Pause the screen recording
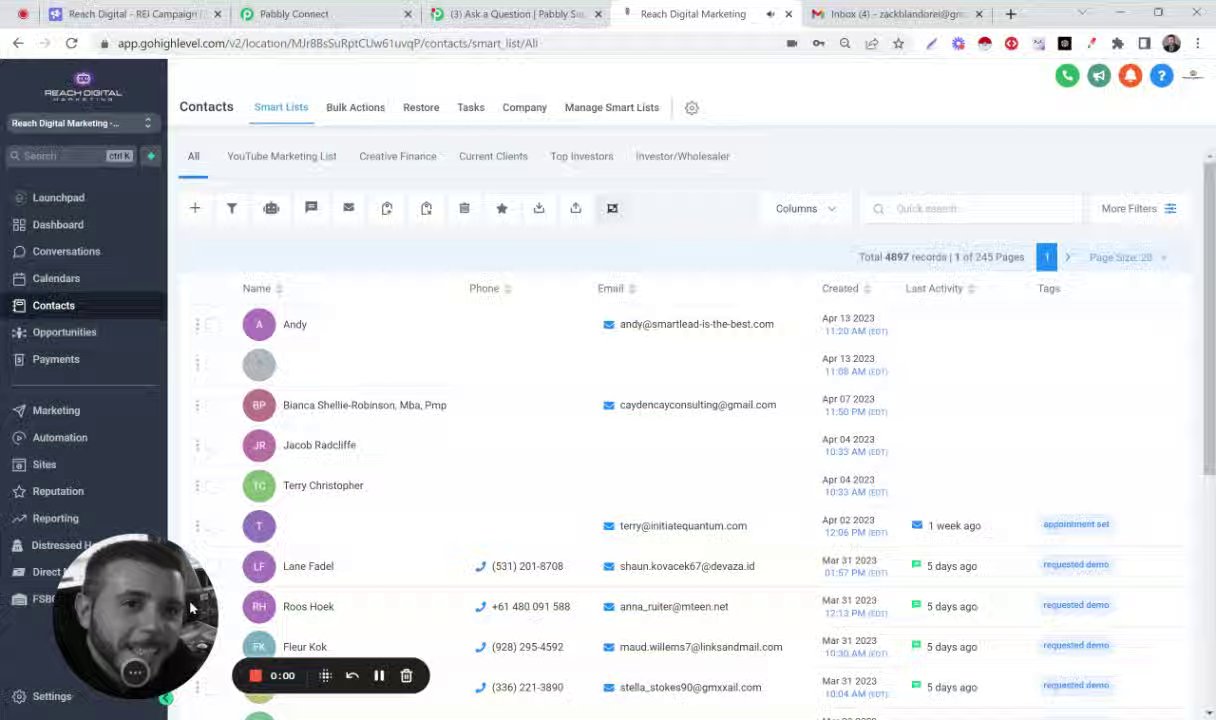The height and width of the screenshot is (720, 1216). pyautogui.click(x=379, y=676)
